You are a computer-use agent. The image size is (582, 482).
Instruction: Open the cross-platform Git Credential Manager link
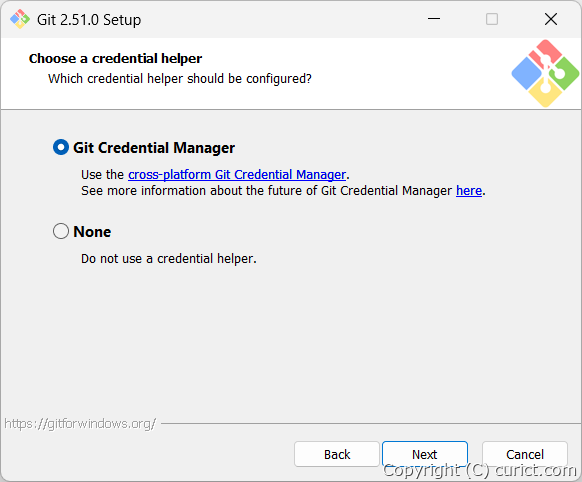click(x=237, y=174)
